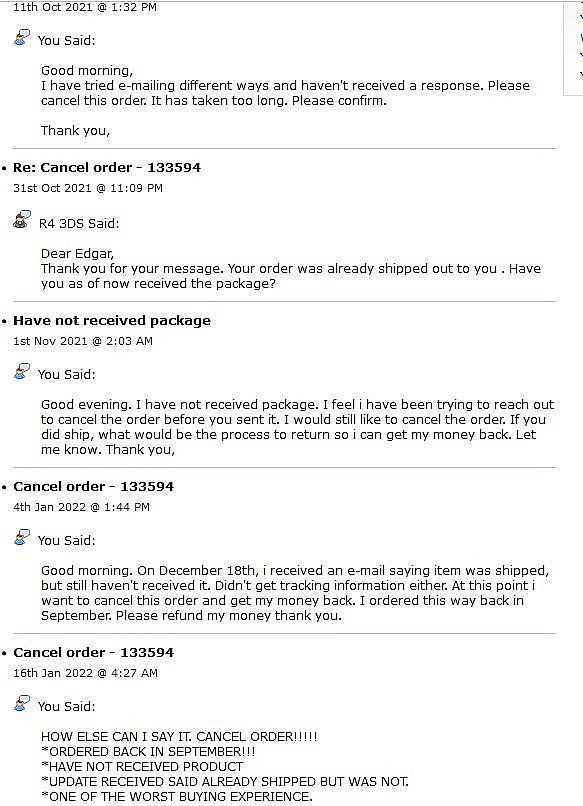Click the '1st Nov 2021 @ 2:03 AM' timestamp
Screen dimensions: 583x806
(83, 341)
